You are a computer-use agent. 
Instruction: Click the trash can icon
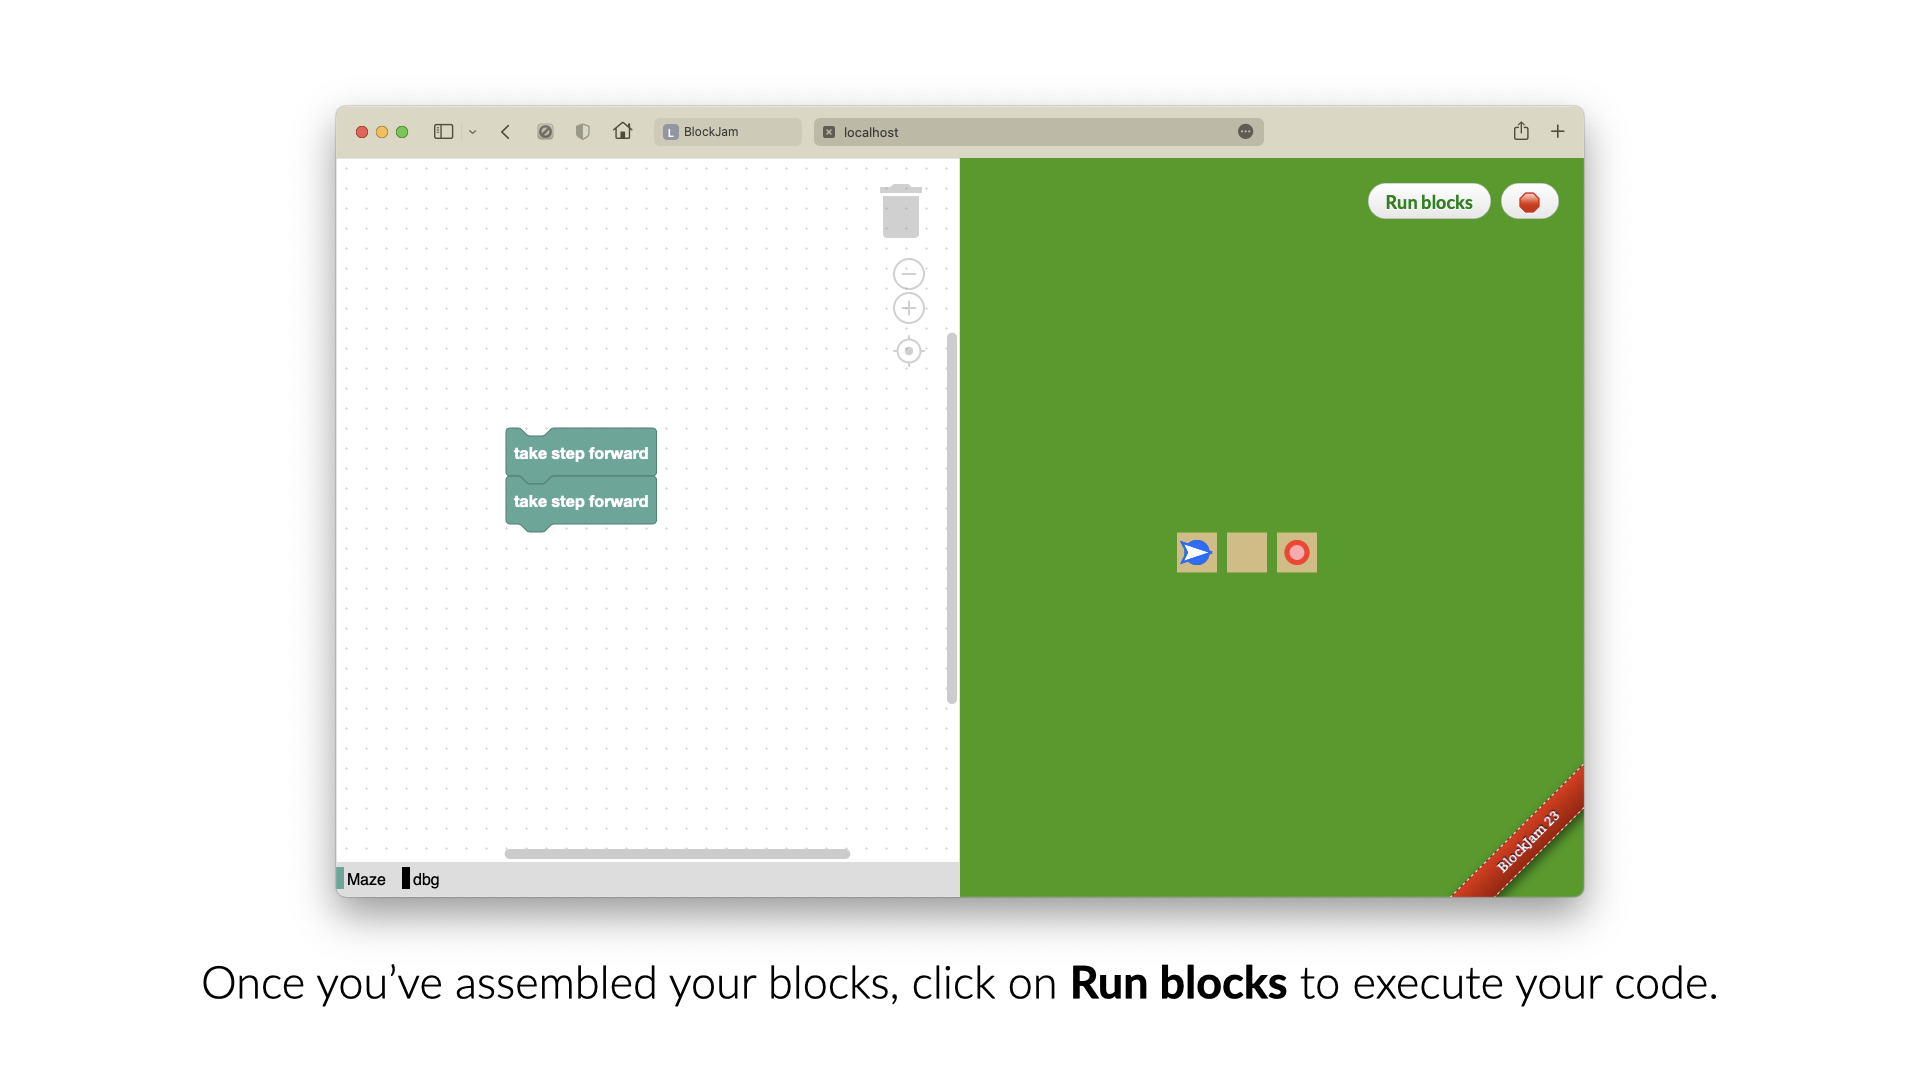click(900, 211)
